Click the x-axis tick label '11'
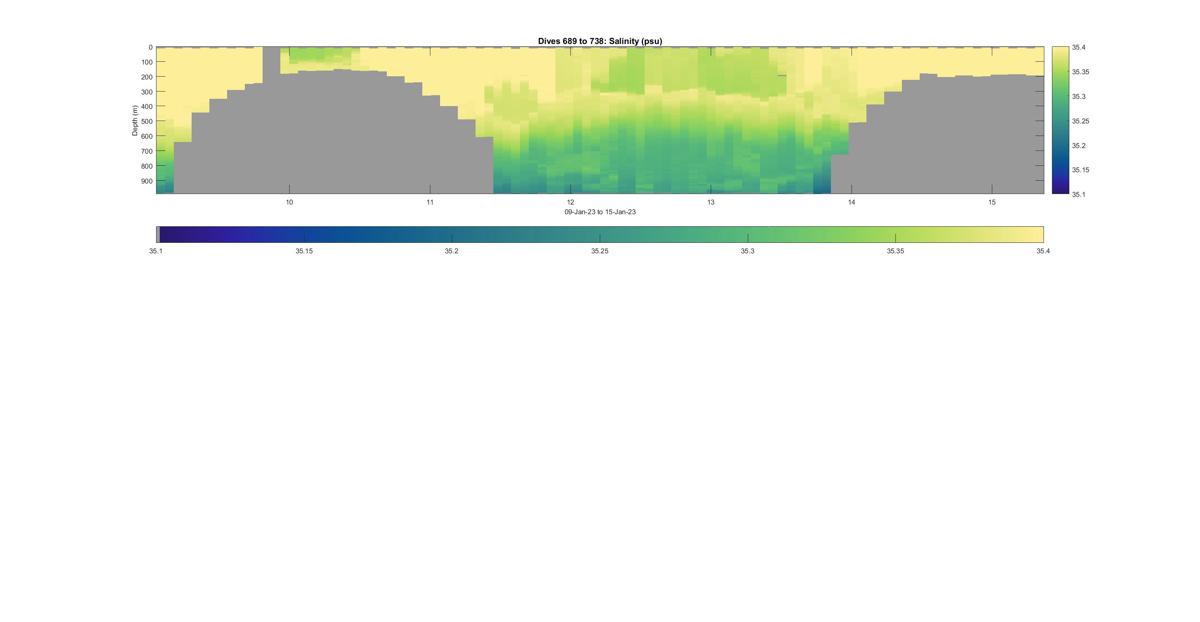 tap(430, 202)
